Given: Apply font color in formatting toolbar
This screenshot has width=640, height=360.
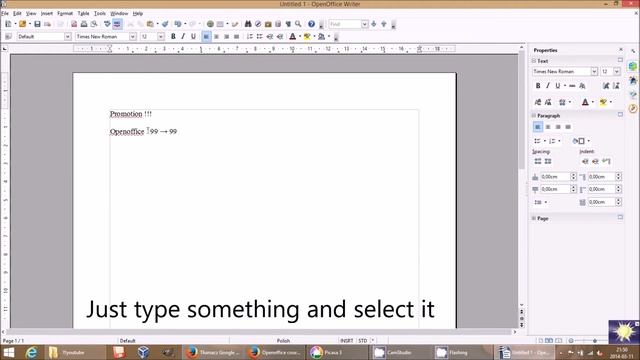Looking at the screenshot, I should [x=293, y=37].
